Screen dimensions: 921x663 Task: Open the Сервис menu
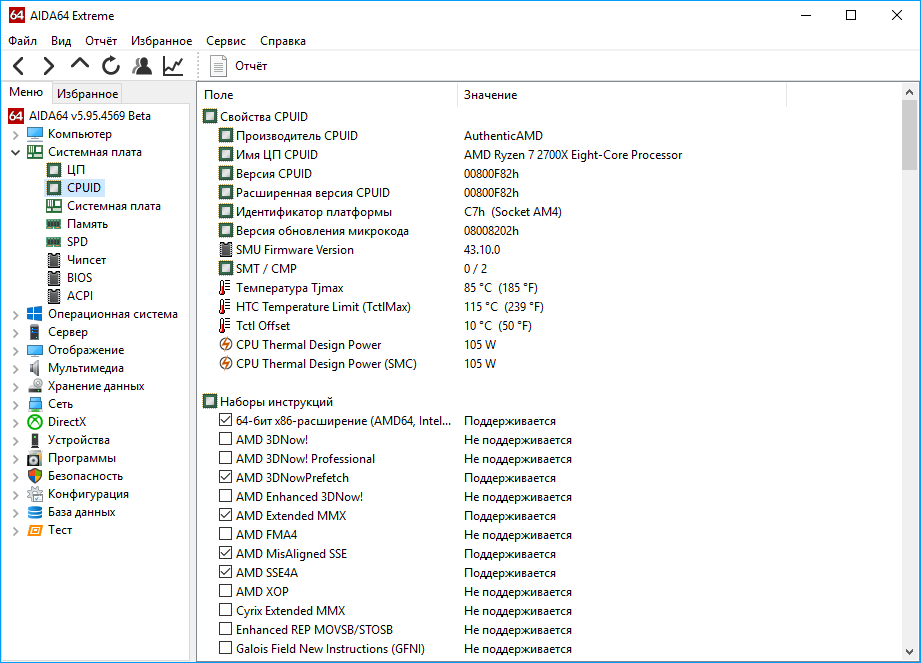[x=226, y=41]
